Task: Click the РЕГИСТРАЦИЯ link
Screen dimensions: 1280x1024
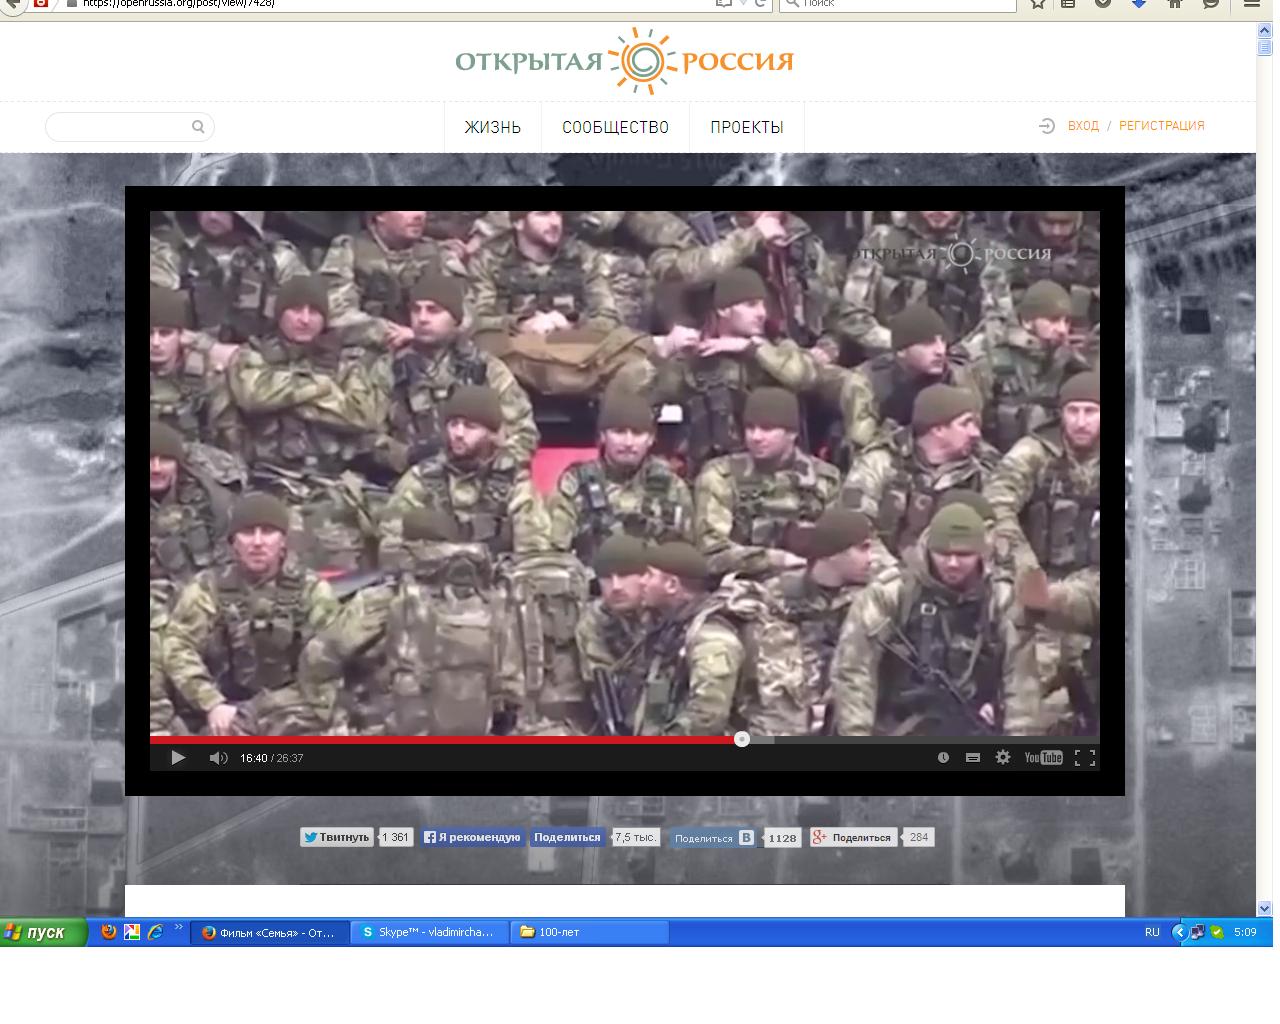Action: coord(1161,126)
